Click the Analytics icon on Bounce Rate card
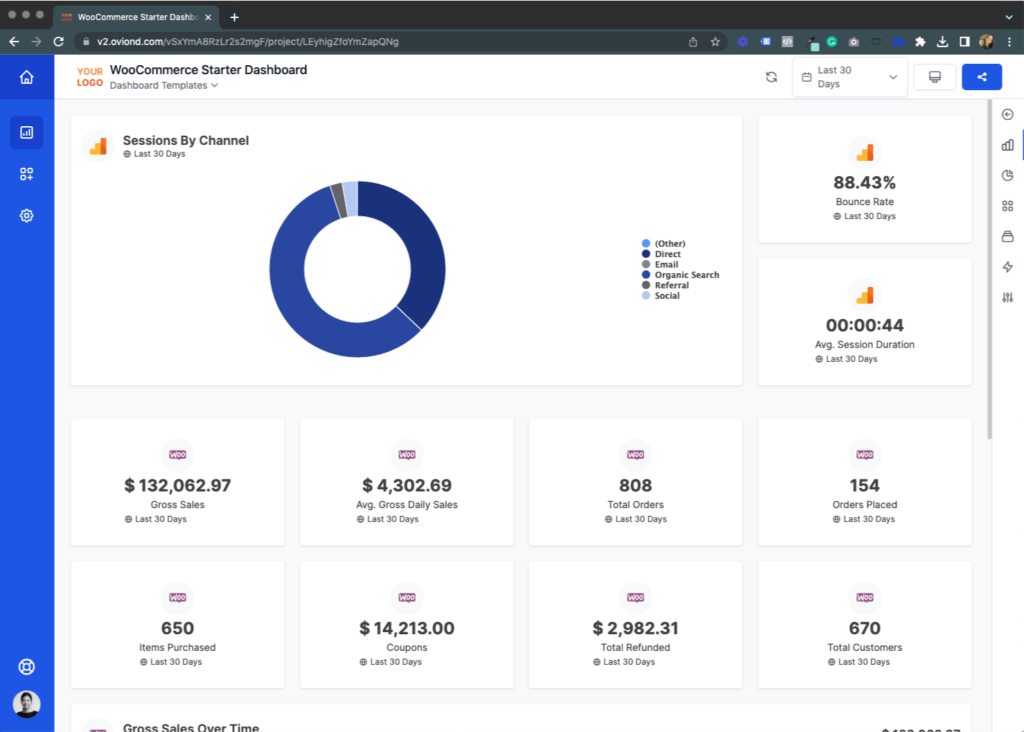Screen dimensions: 1024x732 (865, 153)
